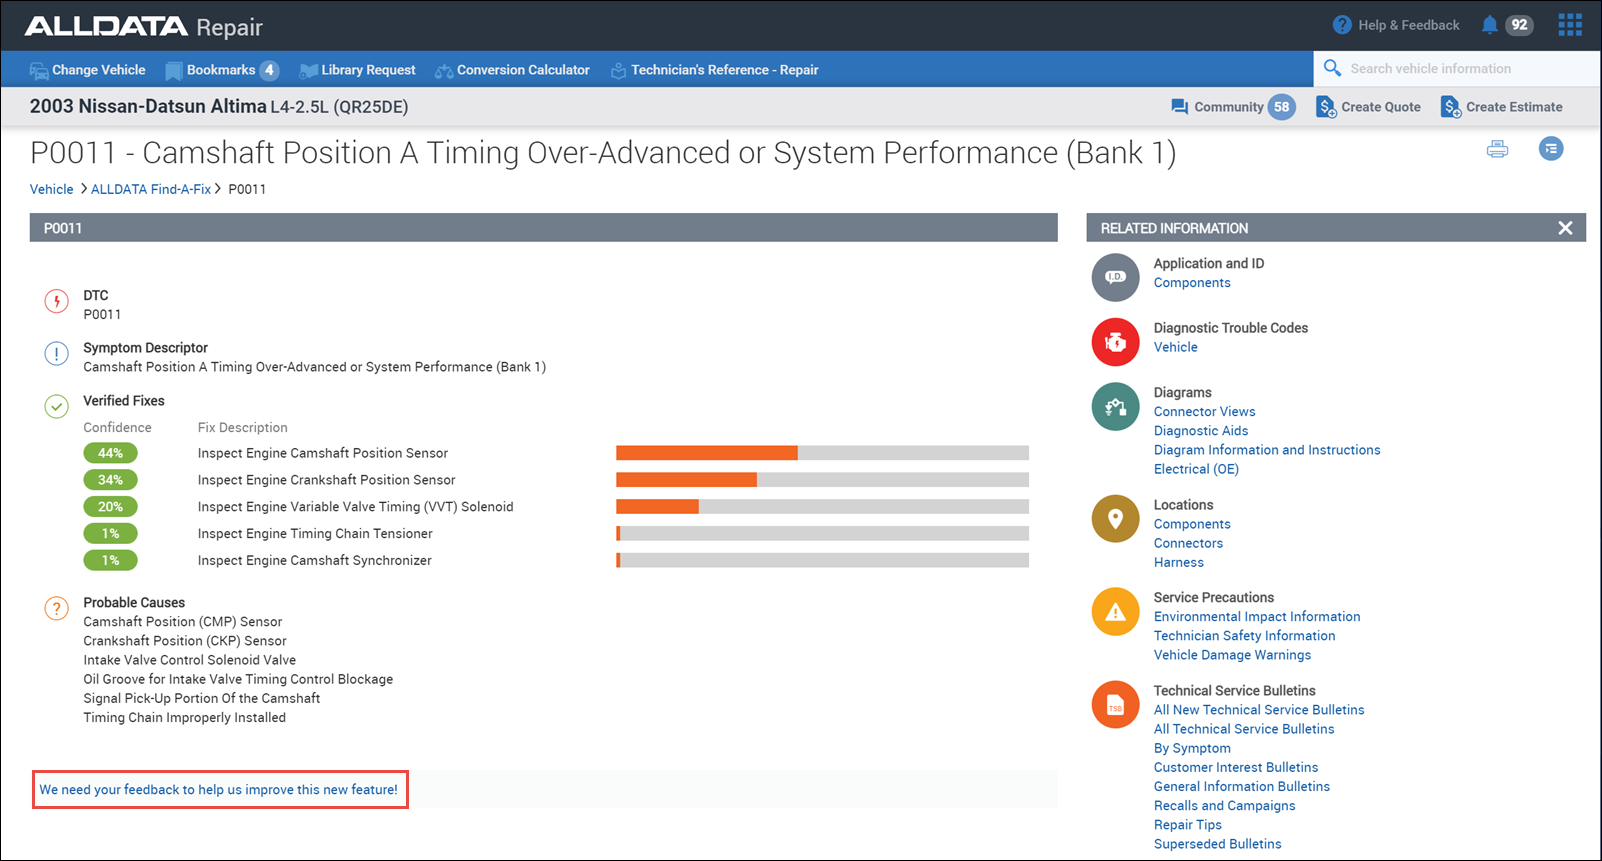Click the Service Precautions warning icon
The width and height of the screenshot is (1602, 861).
tap(1115, 612)
